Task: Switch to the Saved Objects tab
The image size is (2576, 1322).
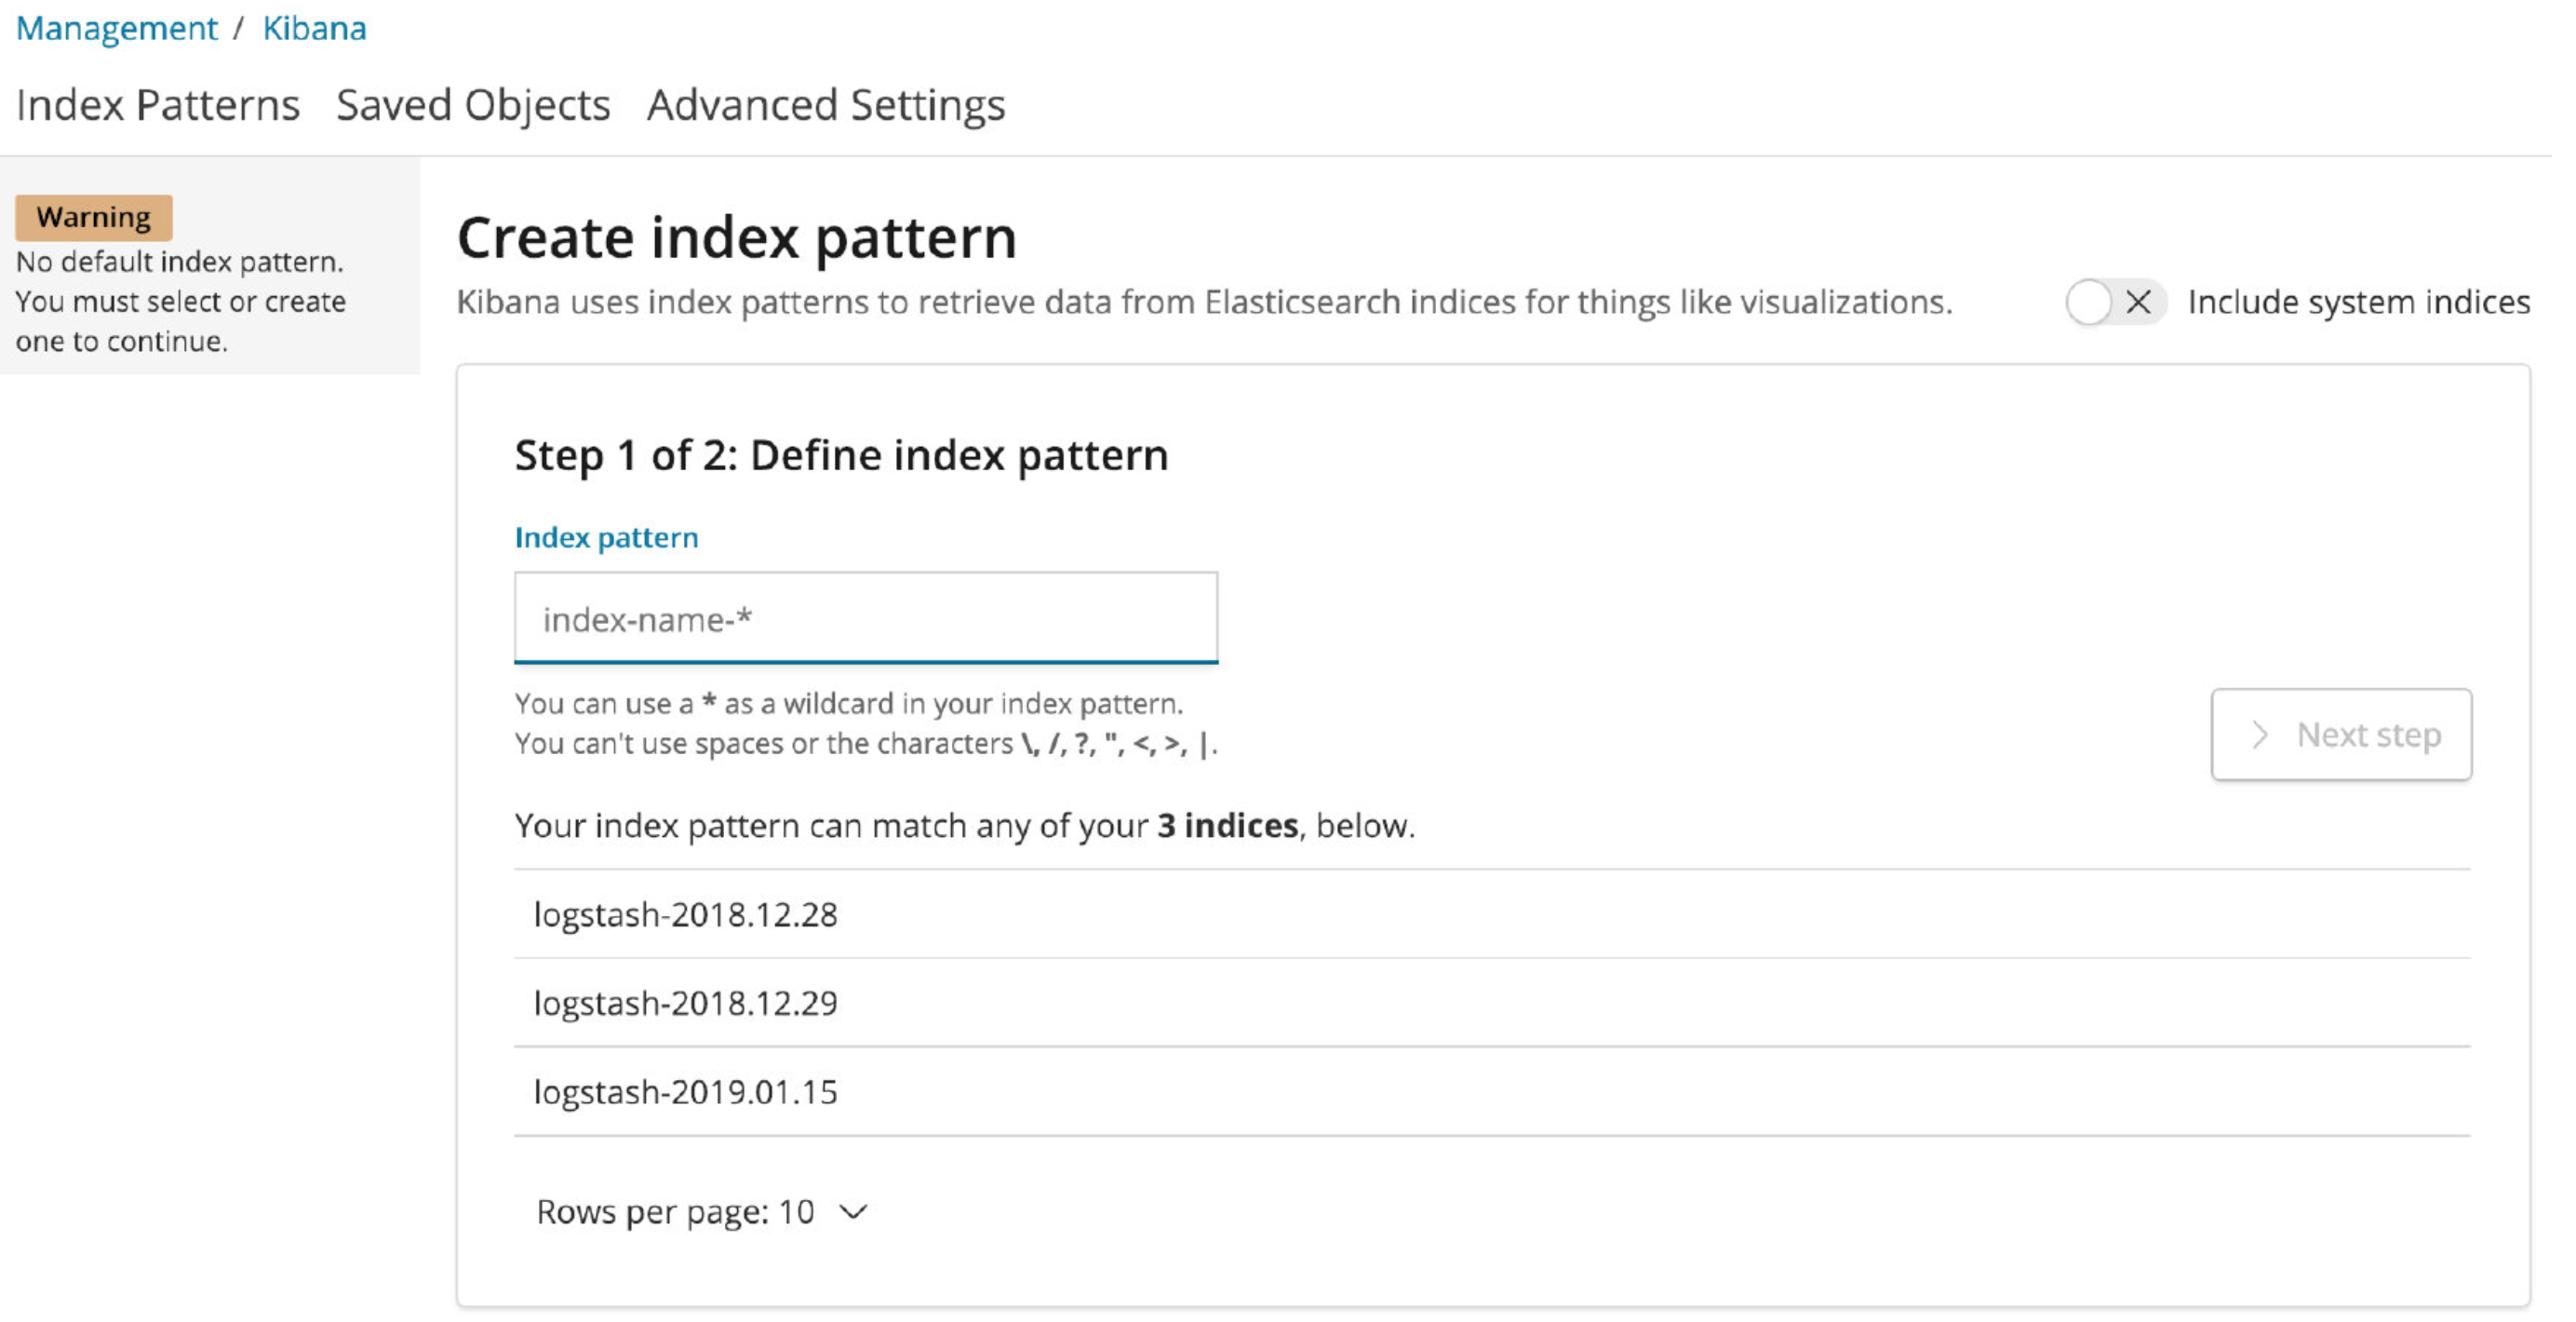Action: tap(473, 104)
